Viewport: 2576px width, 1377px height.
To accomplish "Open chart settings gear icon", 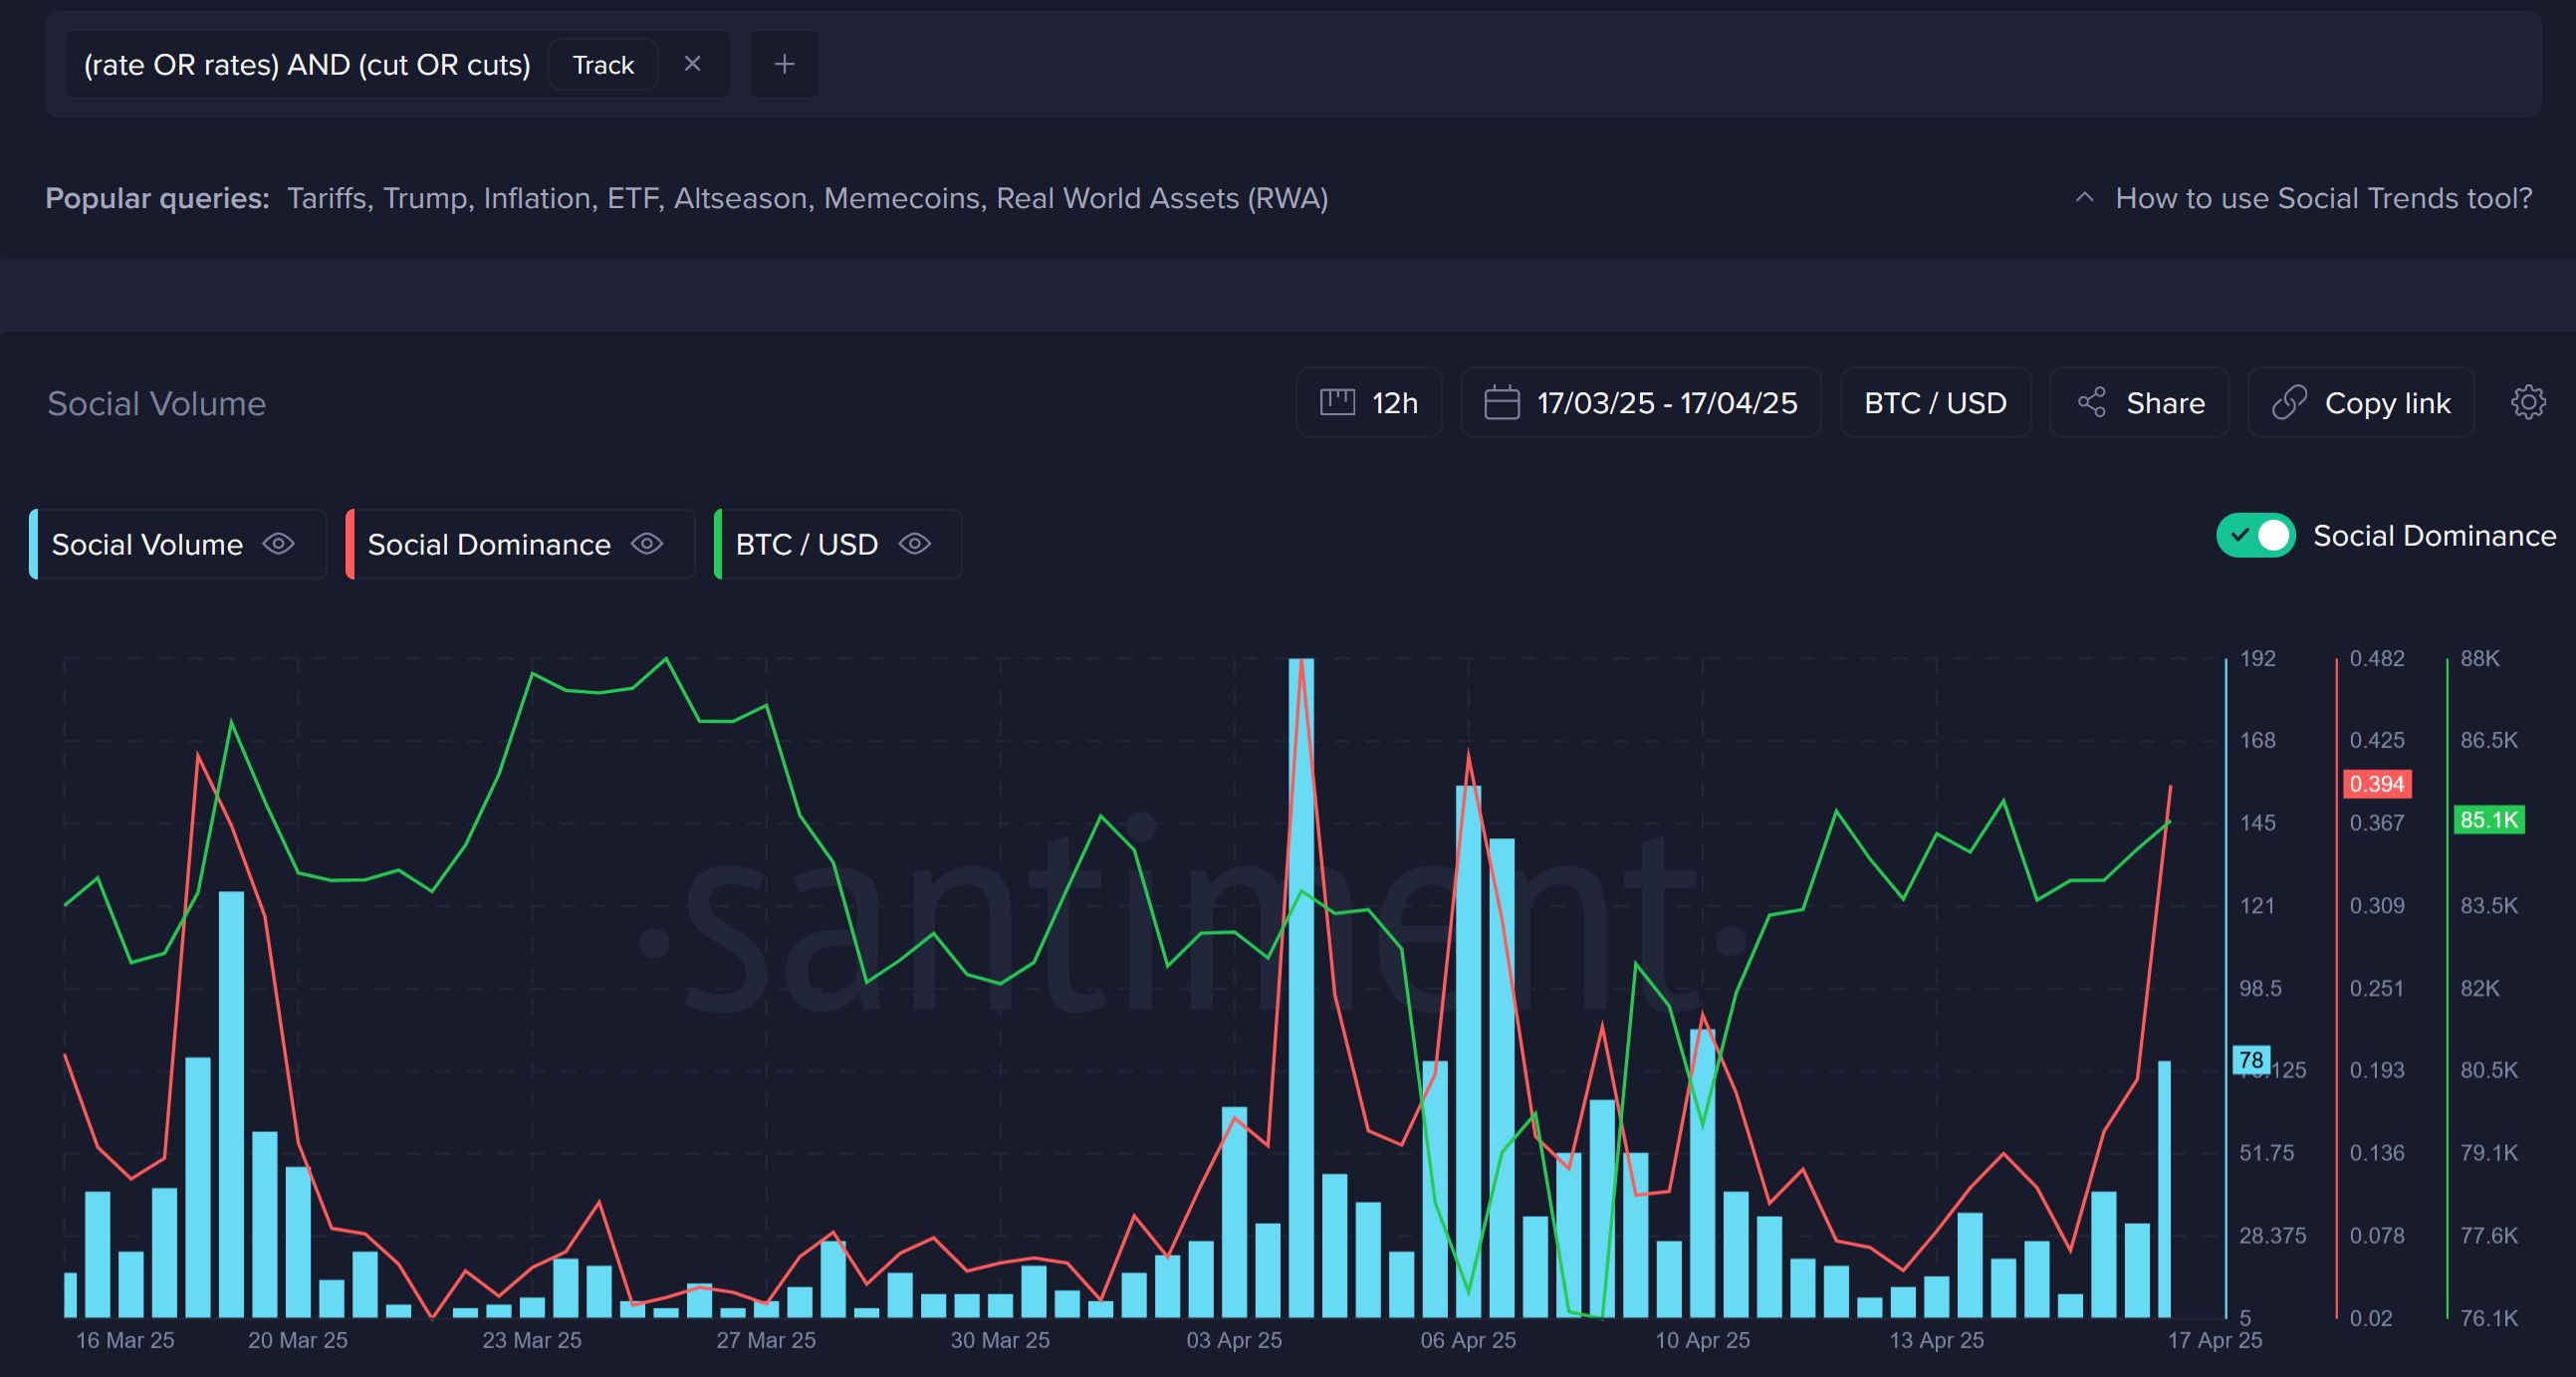I will point(2527,402).
